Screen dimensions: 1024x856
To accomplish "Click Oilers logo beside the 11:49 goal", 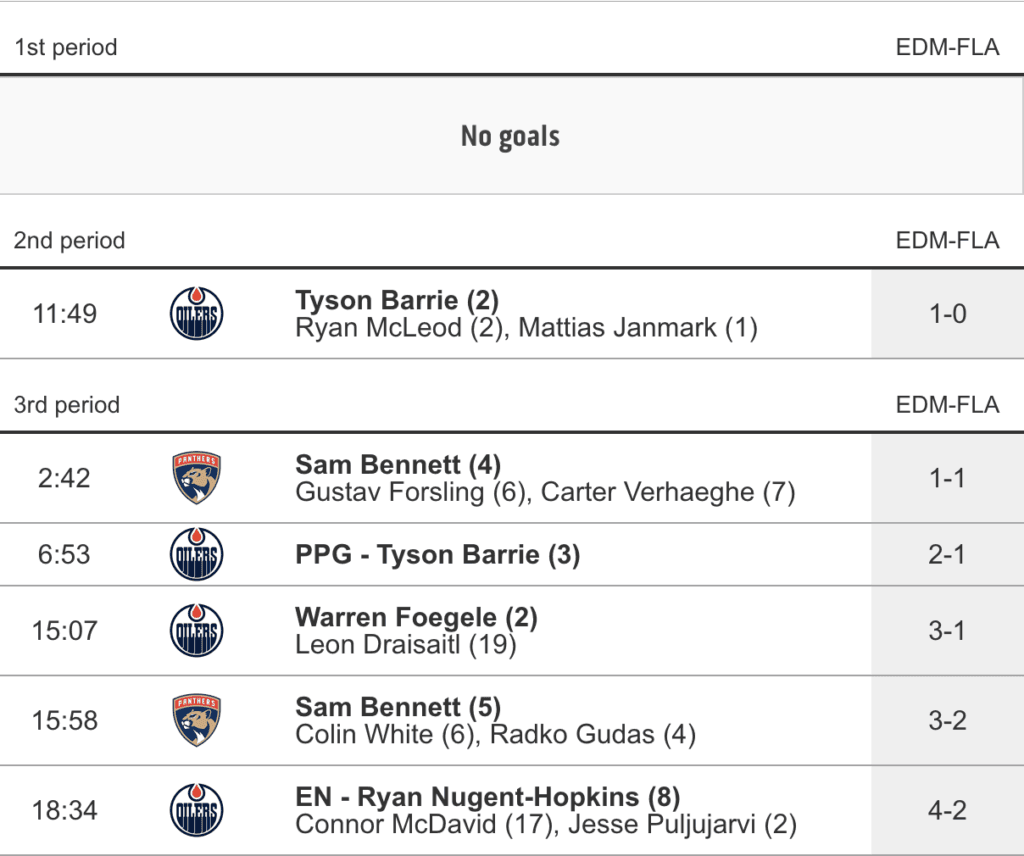I will pos(196,314).
